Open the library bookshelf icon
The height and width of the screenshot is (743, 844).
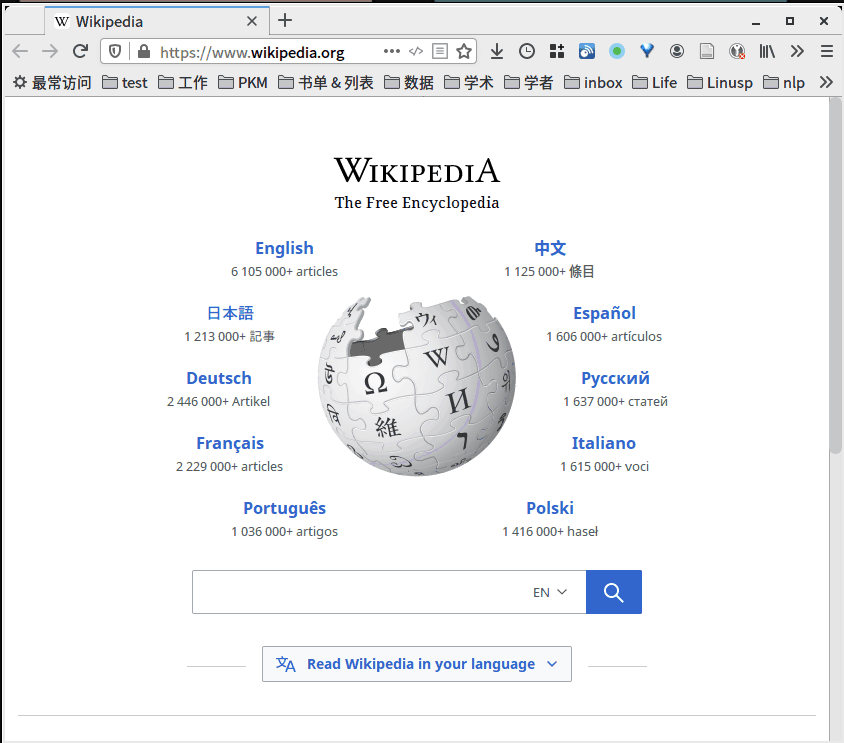[x=767, y=51]
